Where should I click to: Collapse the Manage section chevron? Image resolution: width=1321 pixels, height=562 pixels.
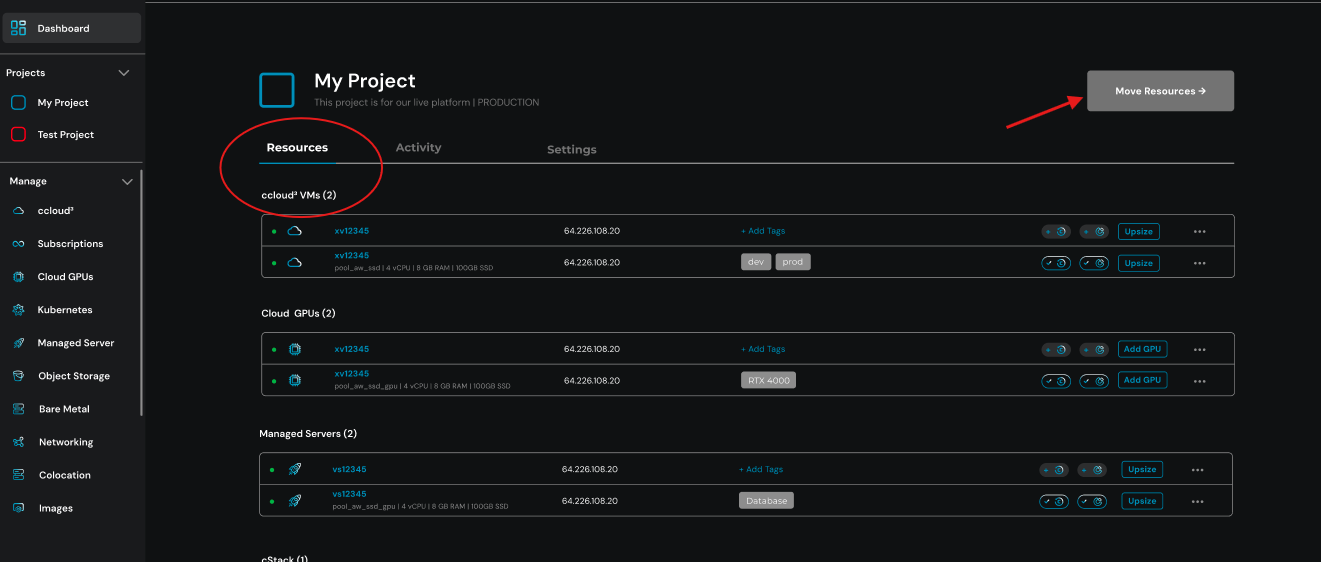127,182
